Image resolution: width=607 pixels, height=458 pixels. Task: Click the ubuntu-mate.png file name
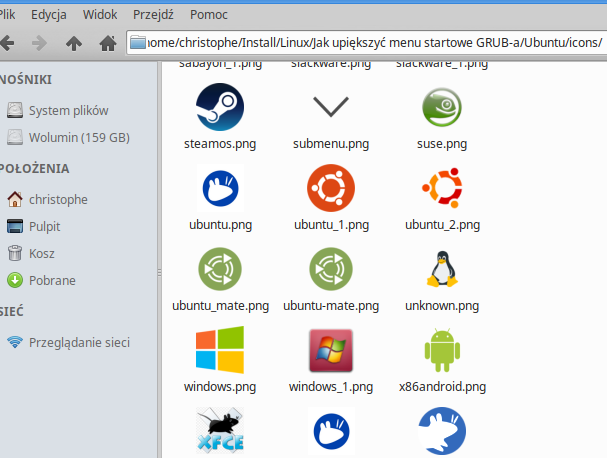pos(331,306)
